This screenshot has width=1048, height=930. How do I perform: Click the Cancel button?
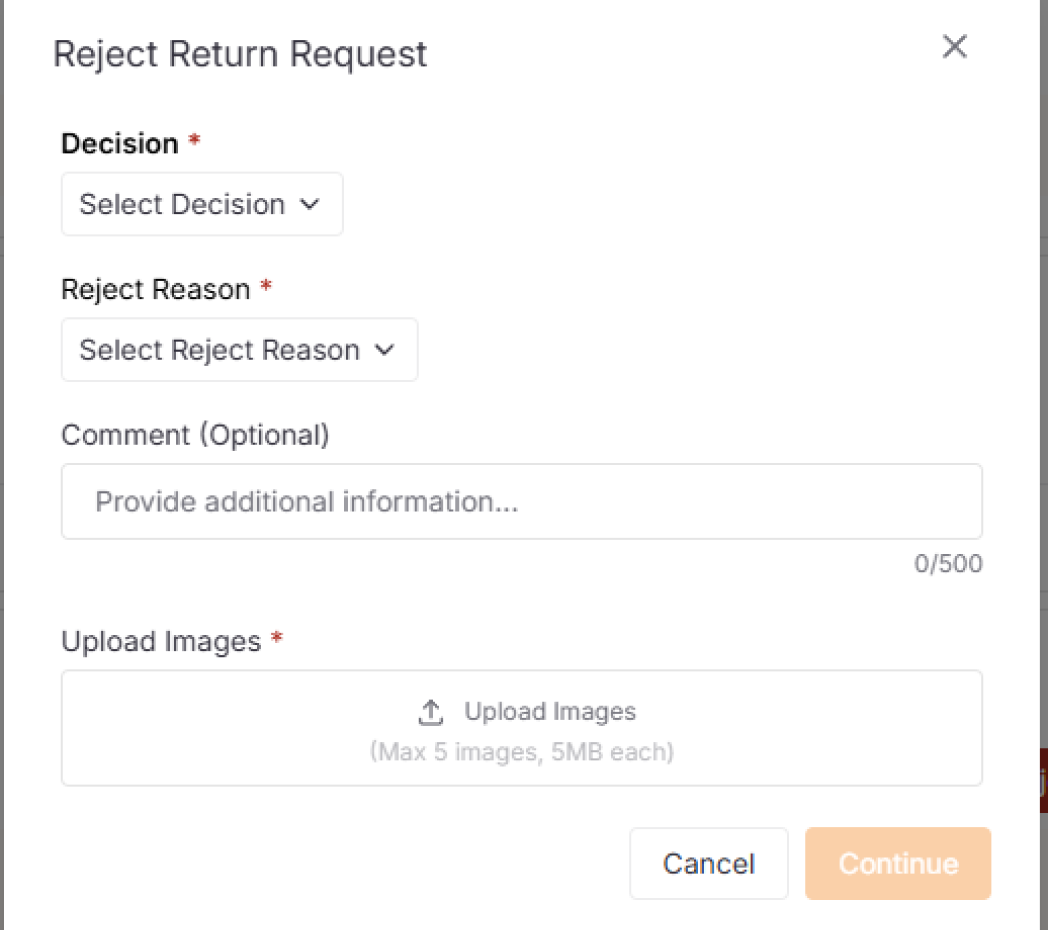pos(709,863)
